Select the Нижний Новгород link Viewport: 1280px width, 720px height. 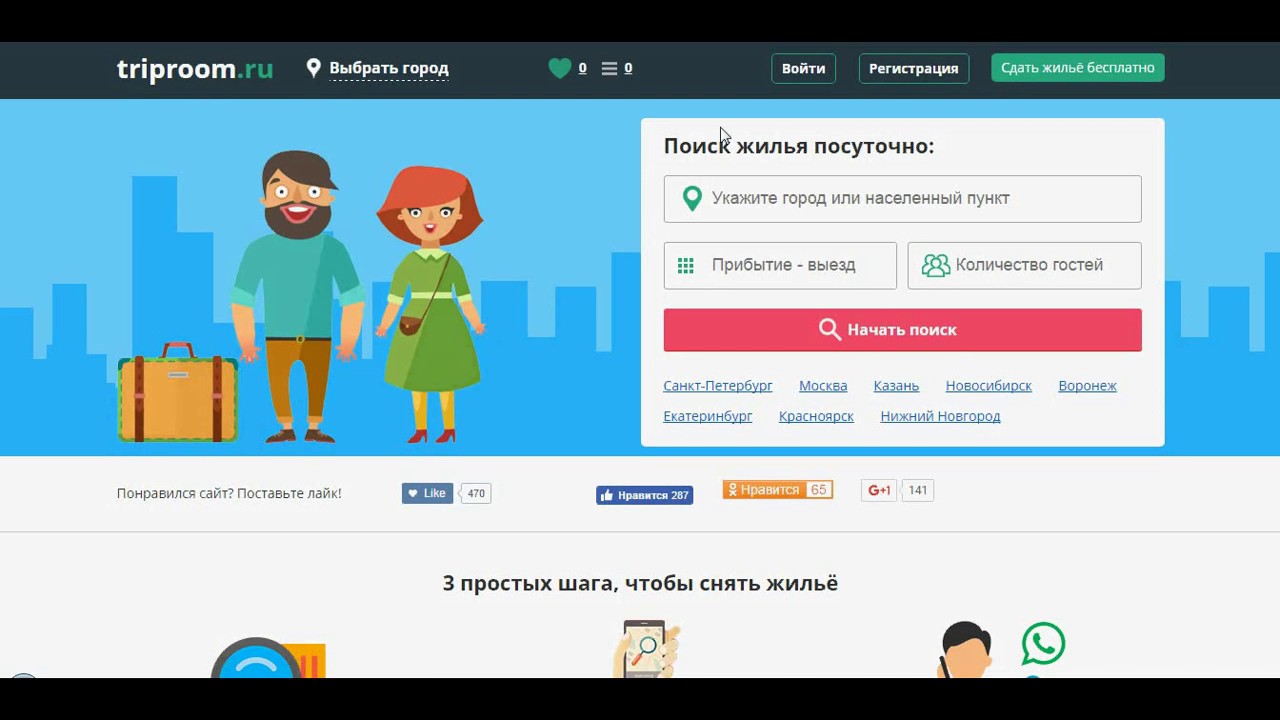tap(940, 416)
